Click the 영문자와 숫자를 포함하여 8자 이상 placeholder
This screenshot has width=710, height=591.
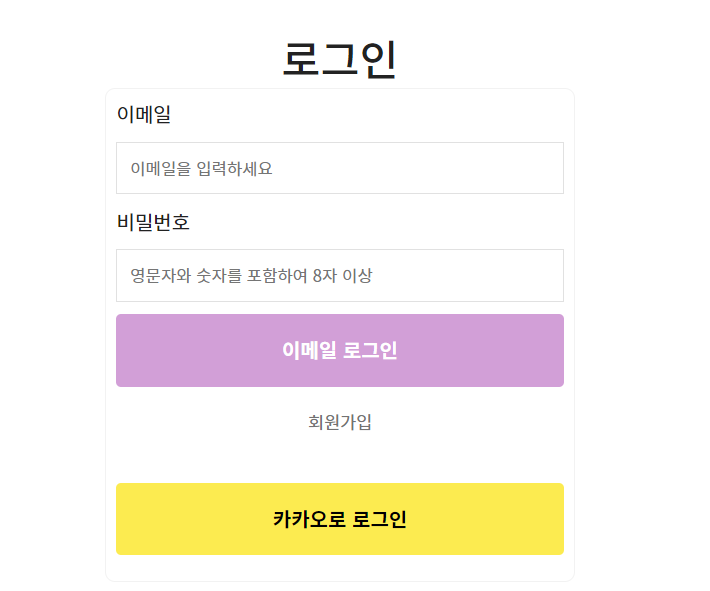(x=251, y=275)
